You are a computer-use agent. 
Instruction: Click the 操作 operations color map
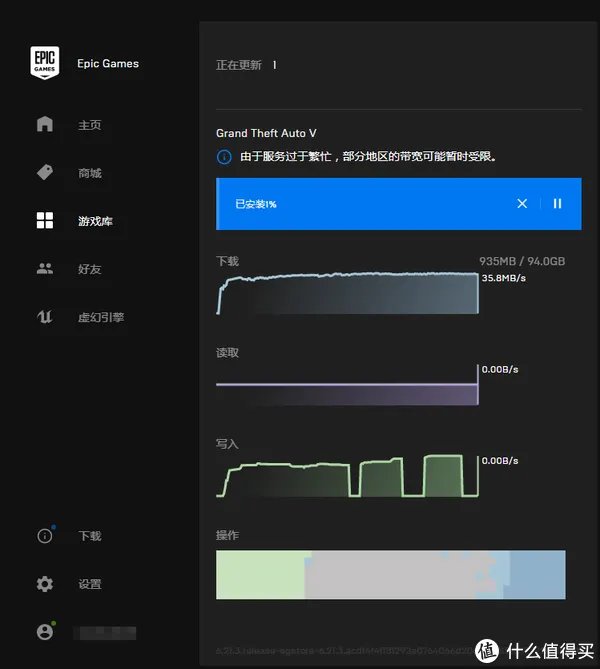pyautogui.click(x=391, y=575)
